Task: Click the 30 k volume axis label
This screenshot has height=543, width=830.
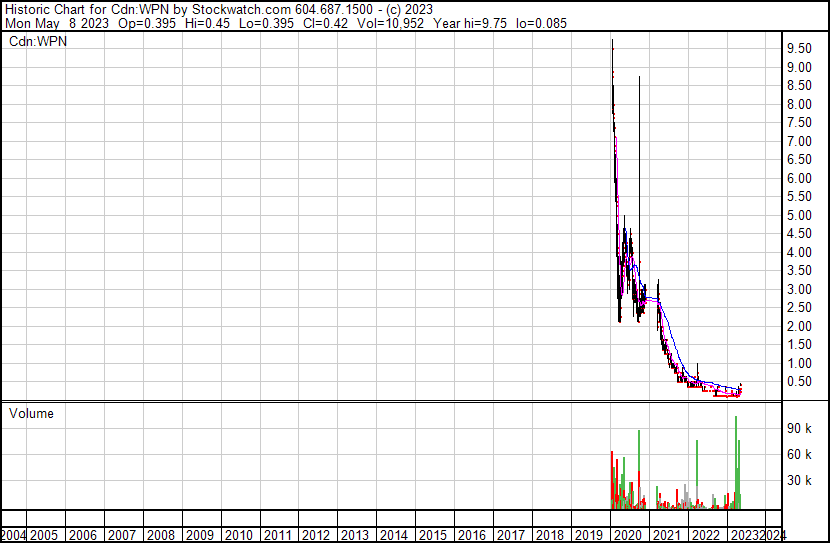Action: pyautogui.click(x=799, y=480)
